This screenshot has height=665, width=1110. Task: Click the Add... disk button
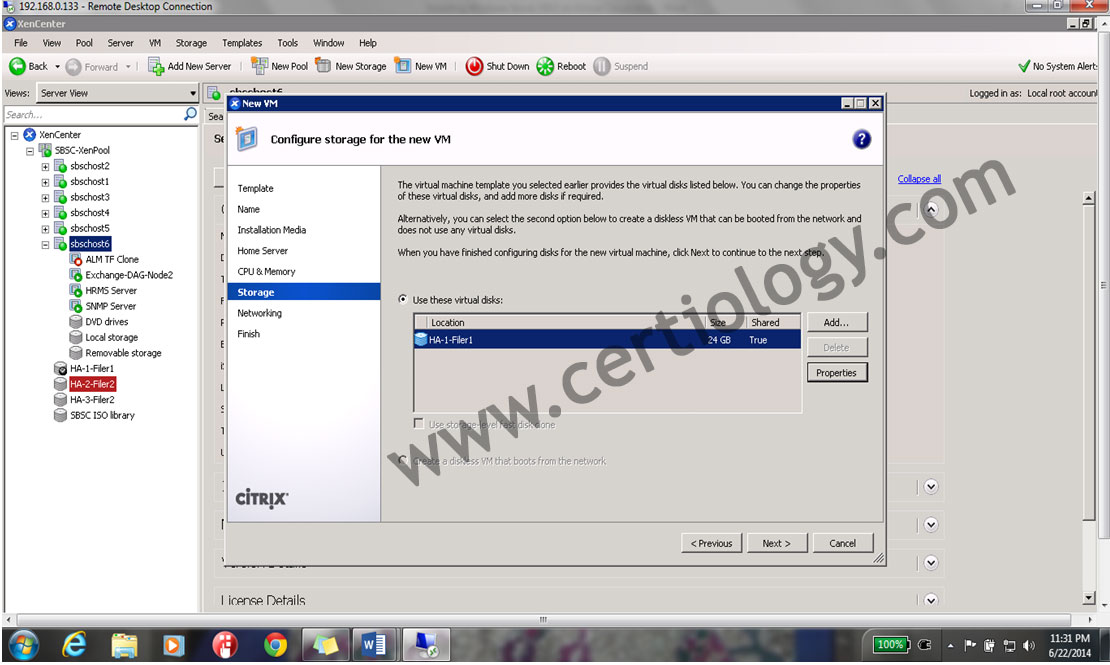(x=837, y=322)
